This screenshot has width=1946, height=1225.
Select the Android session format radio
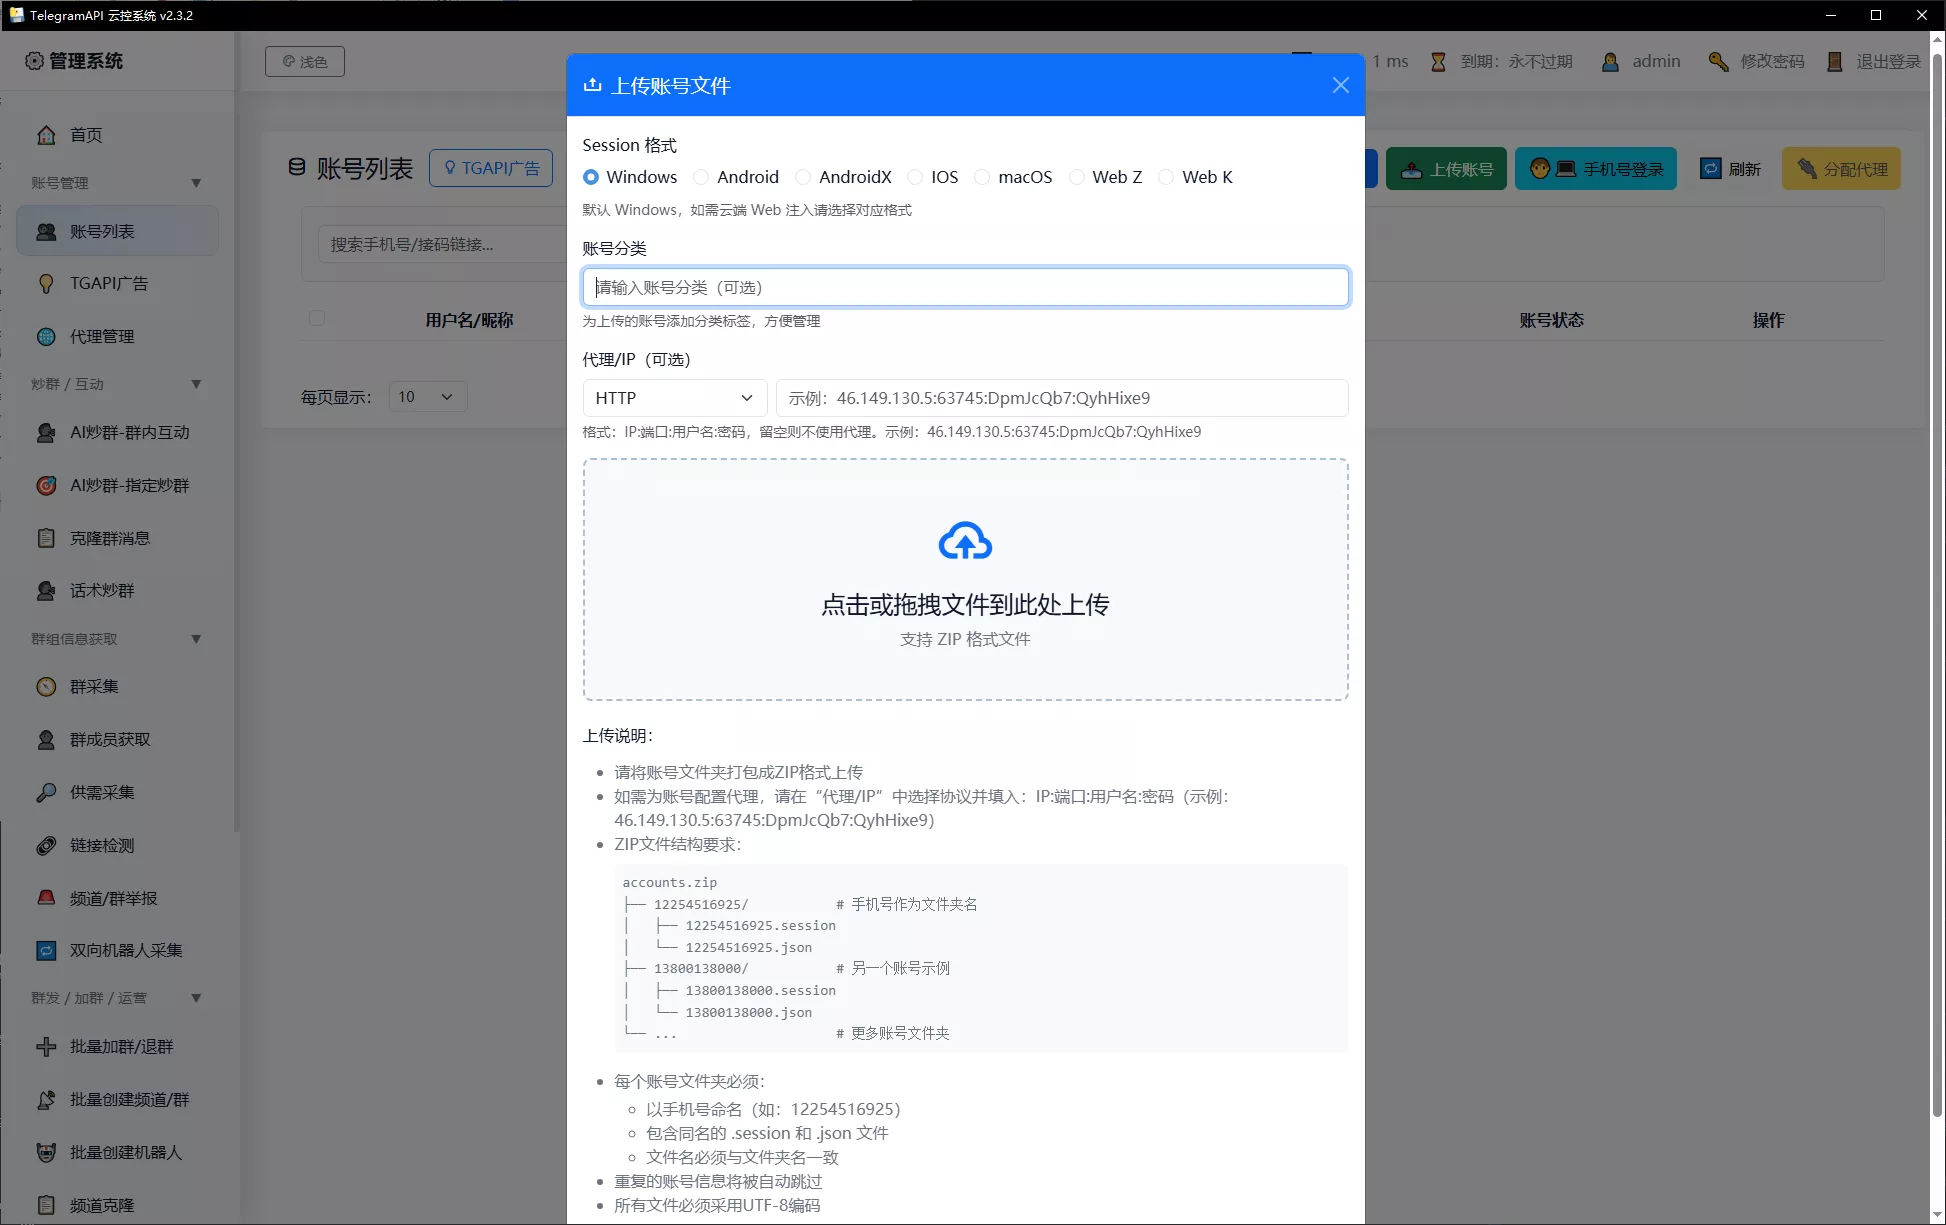pos(701,177)
